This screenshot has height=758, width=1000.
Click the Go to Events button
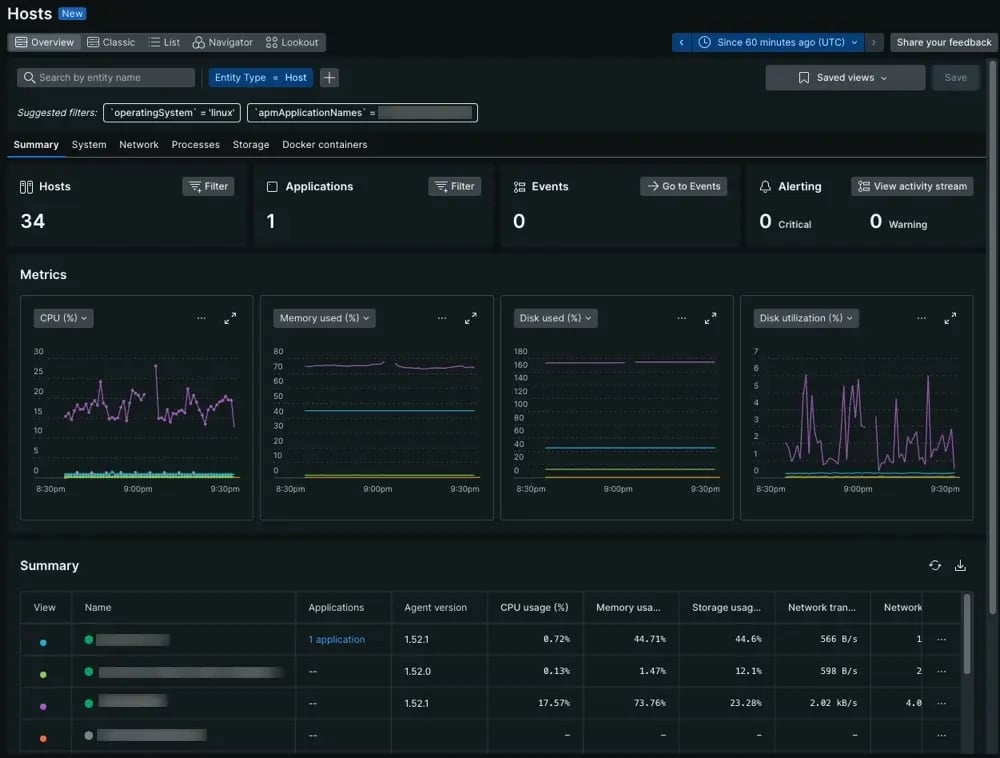(684, 186)
